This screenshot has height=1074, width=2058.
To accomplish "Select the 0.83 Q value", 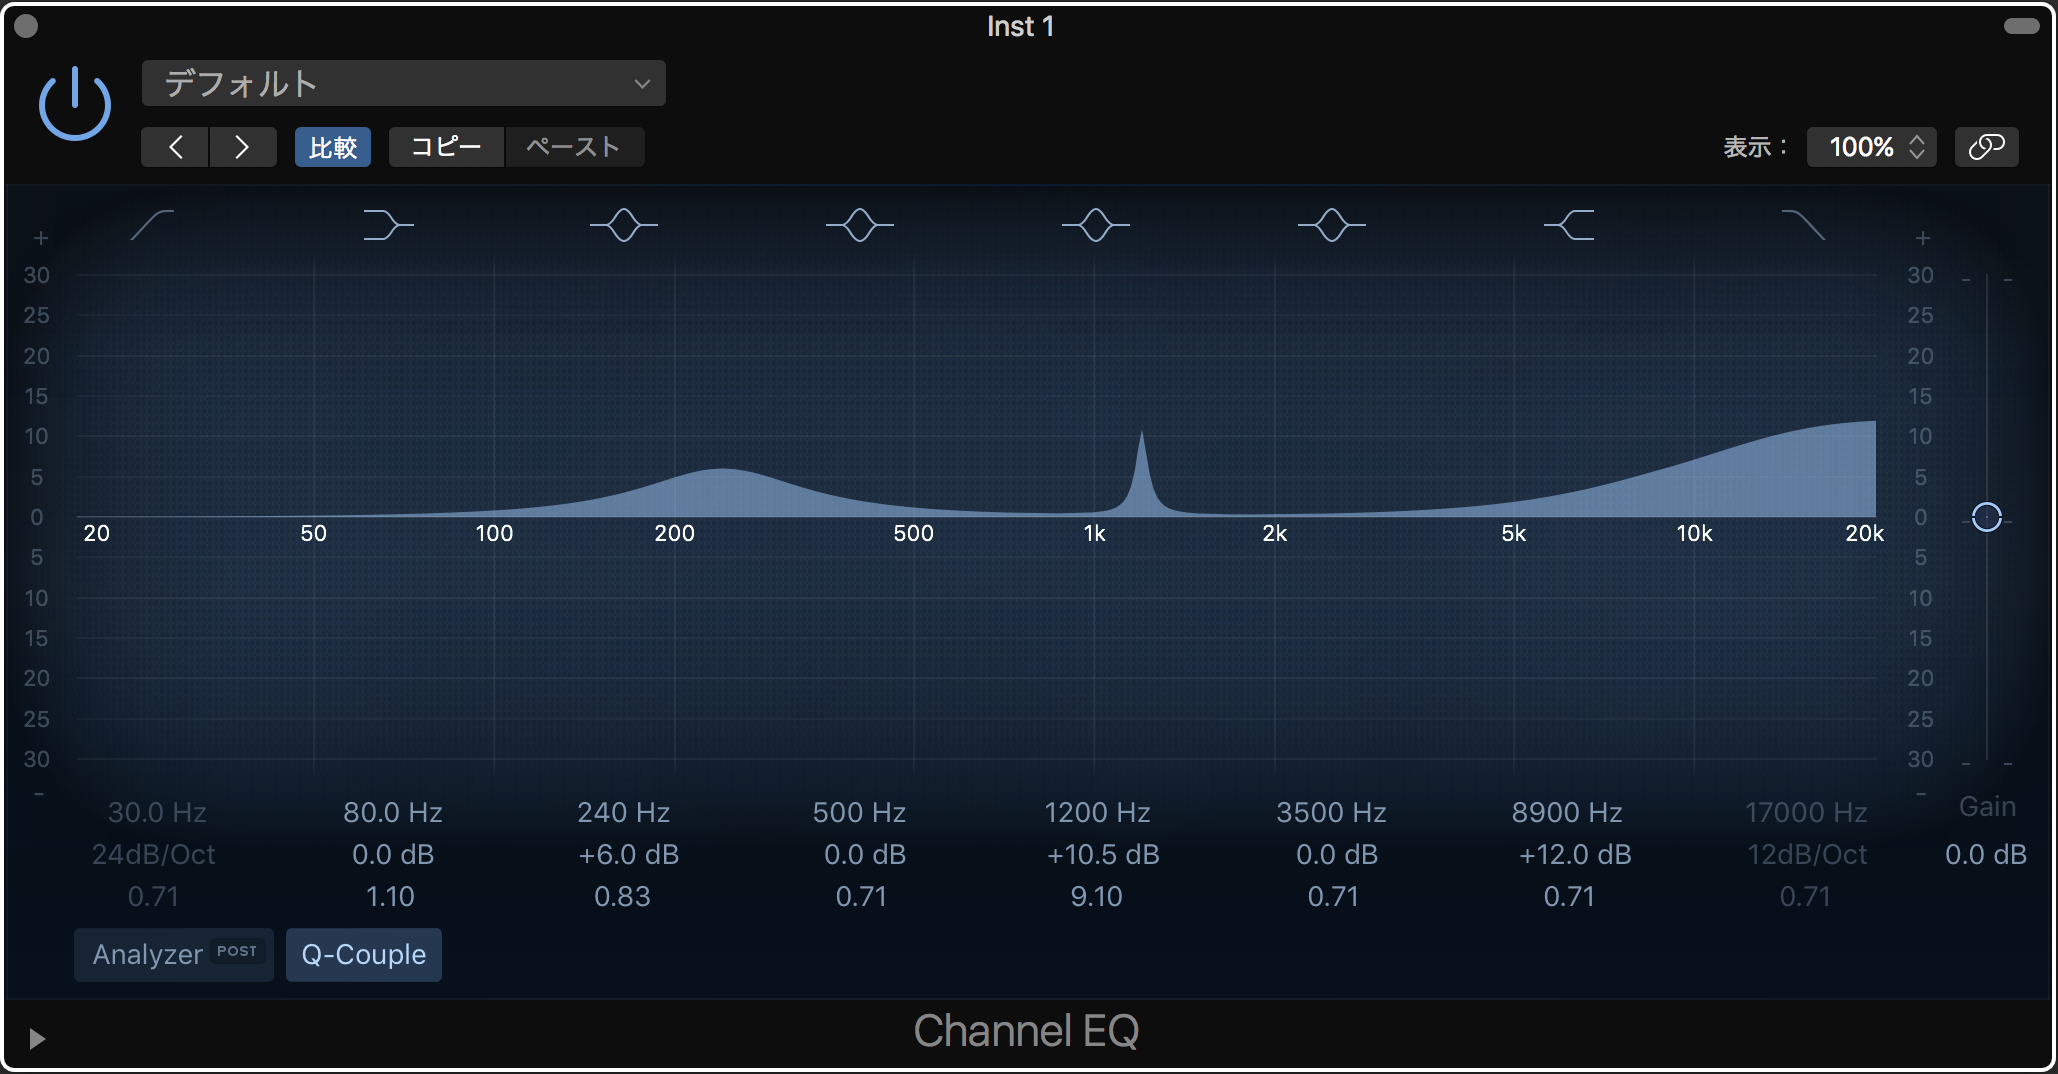I will 622,896.
